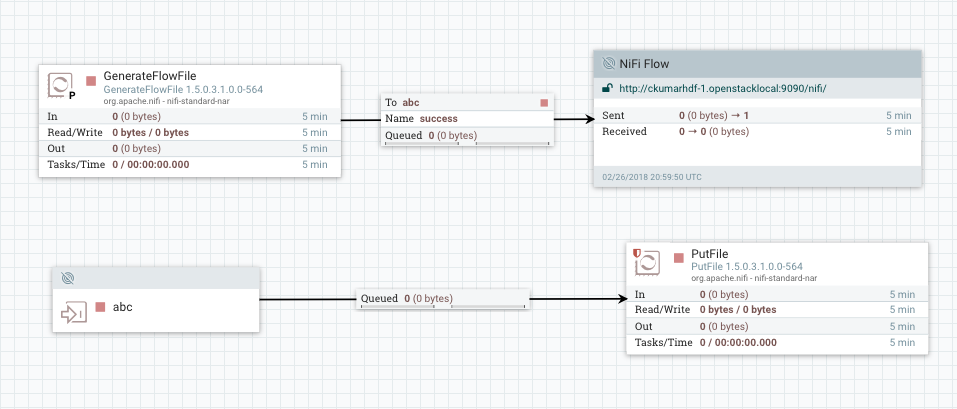Click the 'To abc' connection label row

coord(468,103)
